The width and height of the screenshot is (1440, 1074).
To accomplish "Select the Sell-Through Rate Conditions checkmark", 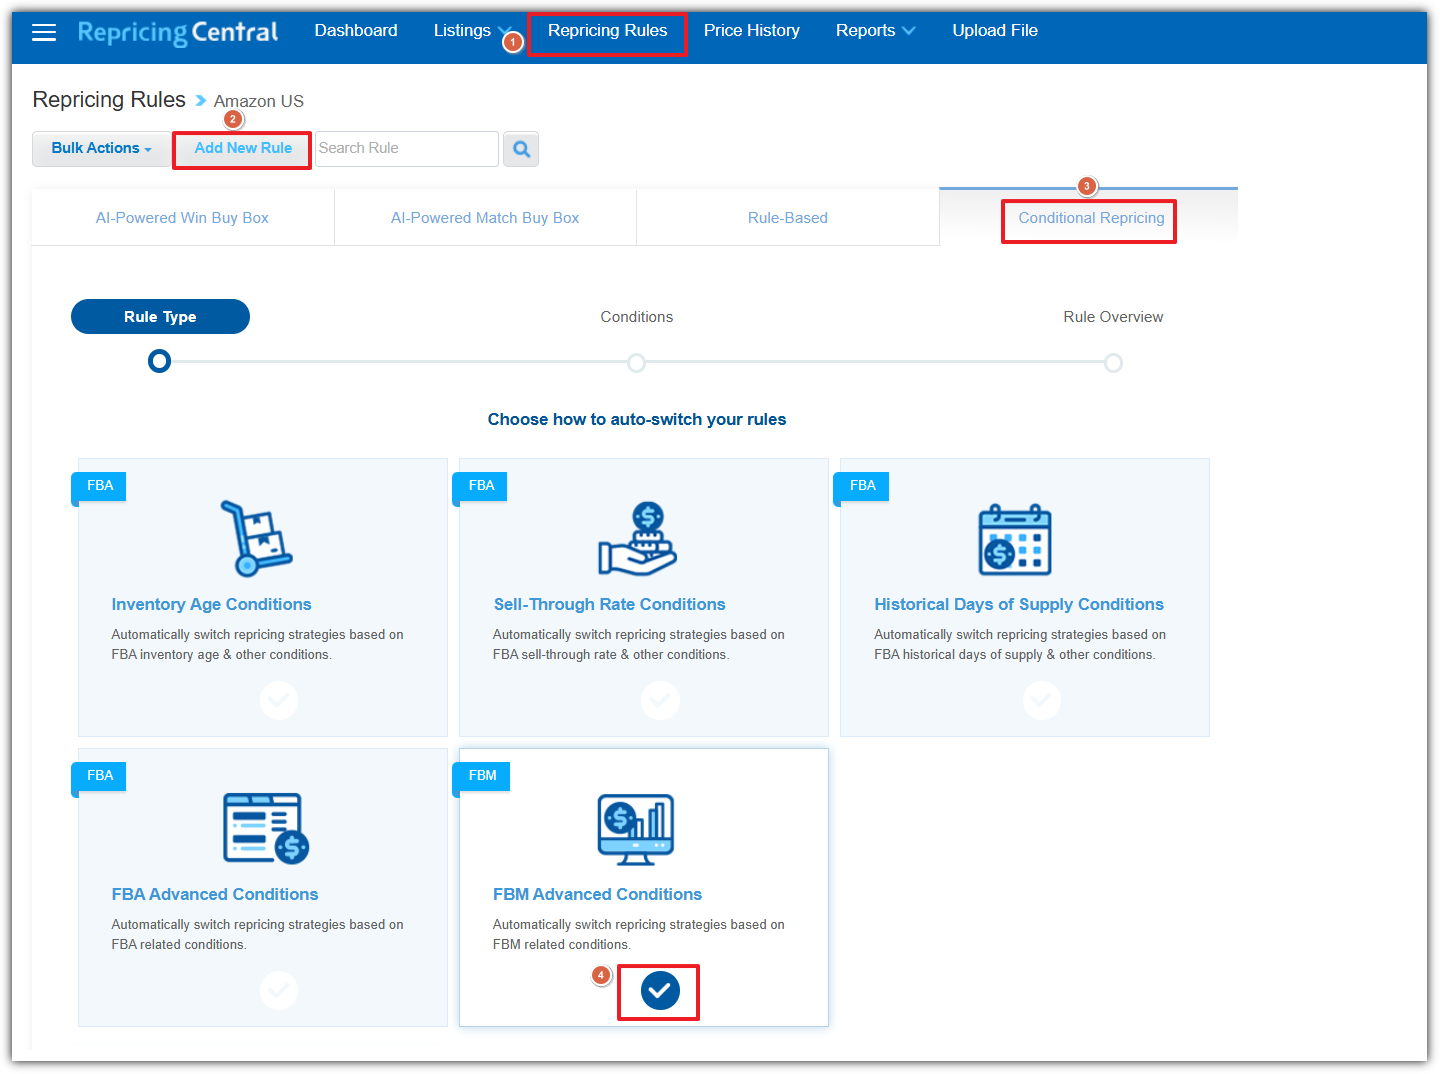I will [660, 700].
